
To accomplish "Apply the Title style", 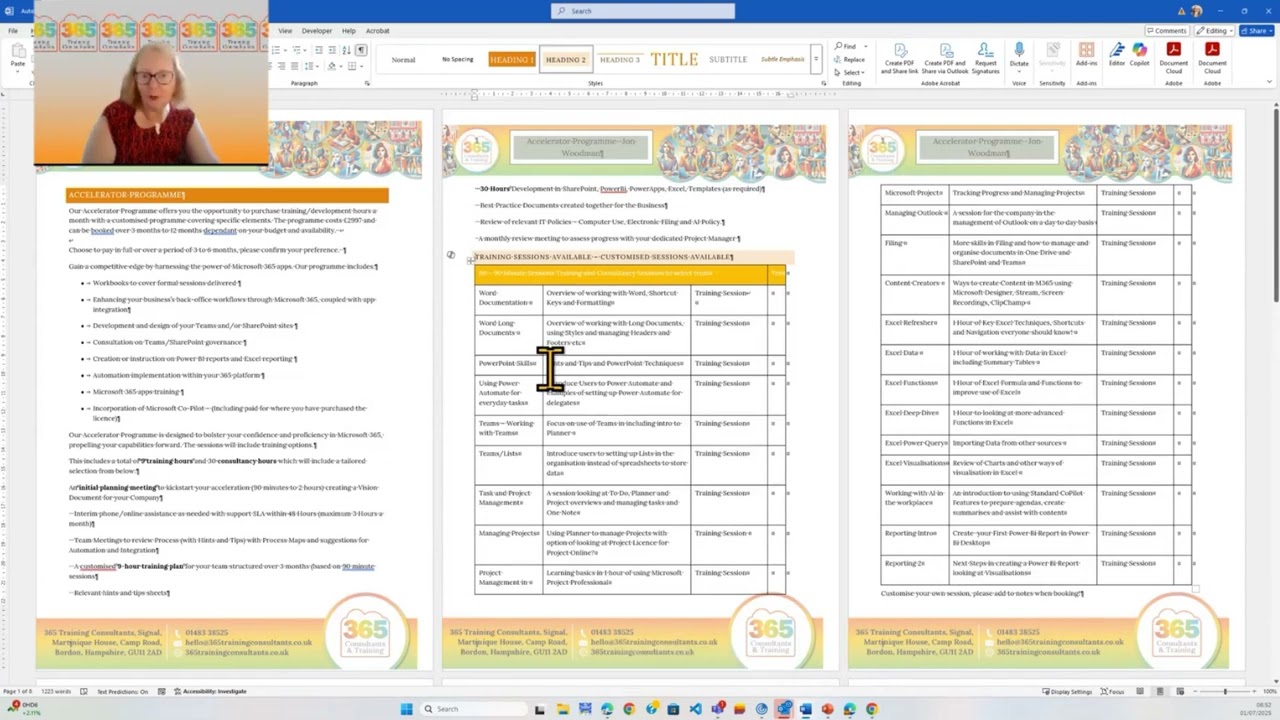I will 674,60.
